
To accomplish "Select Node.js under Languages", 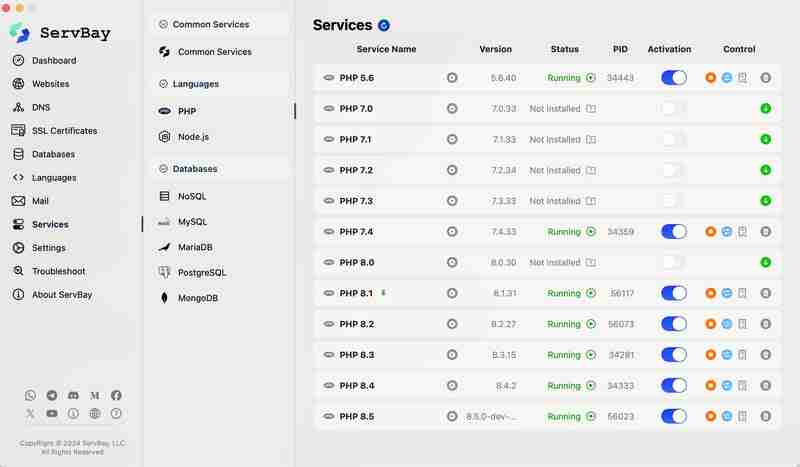I will (x=193, y=136).
